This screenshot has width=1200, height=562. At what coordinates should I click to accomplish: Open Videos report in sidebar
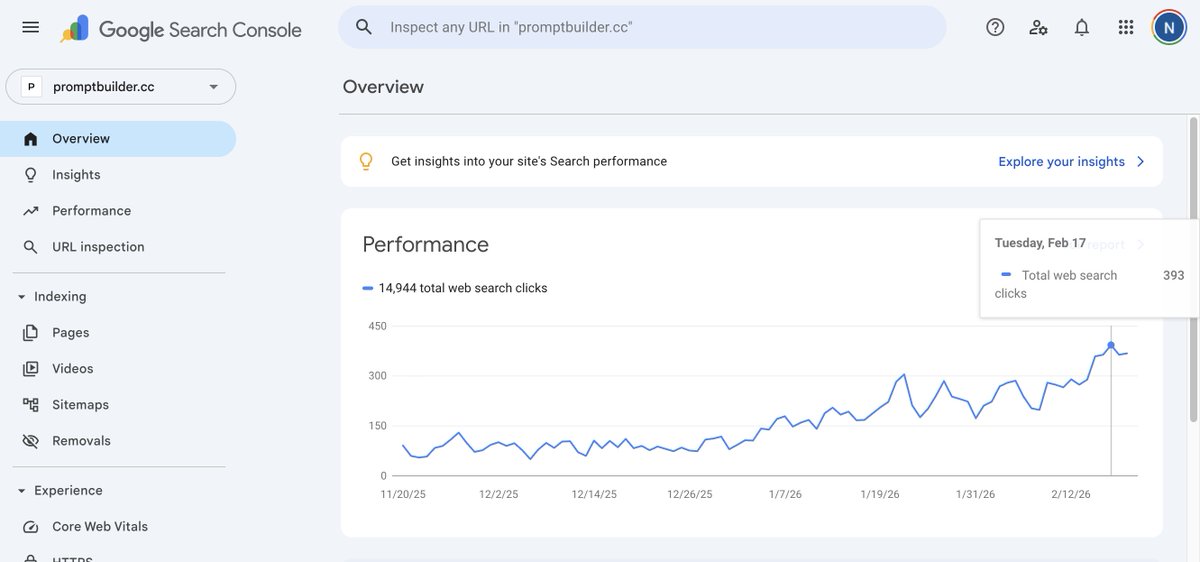(118, 369)
